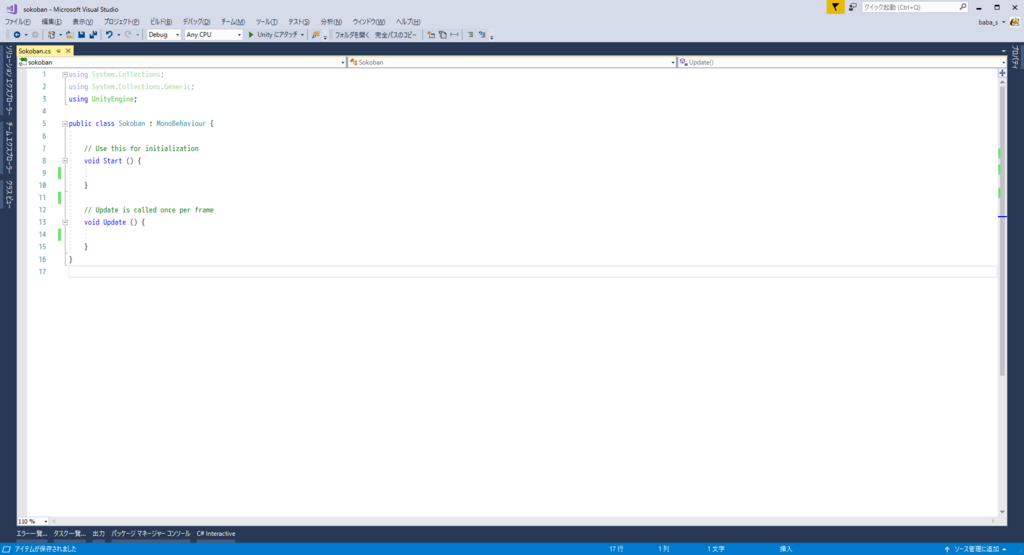Click the vertical scrollbar in the editor

click(x=1002, y=229)
